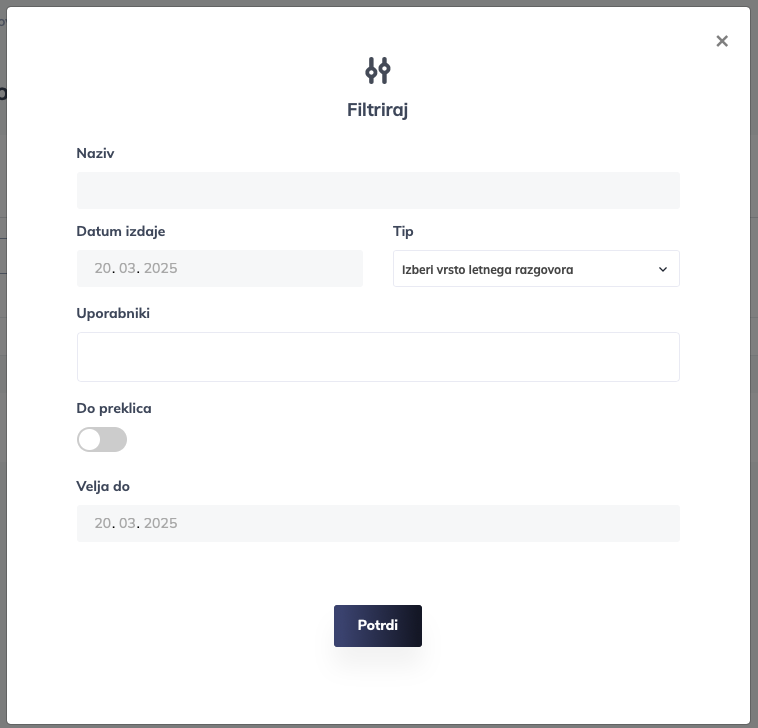Click the Tip label above the dropdown

point(403,231)
